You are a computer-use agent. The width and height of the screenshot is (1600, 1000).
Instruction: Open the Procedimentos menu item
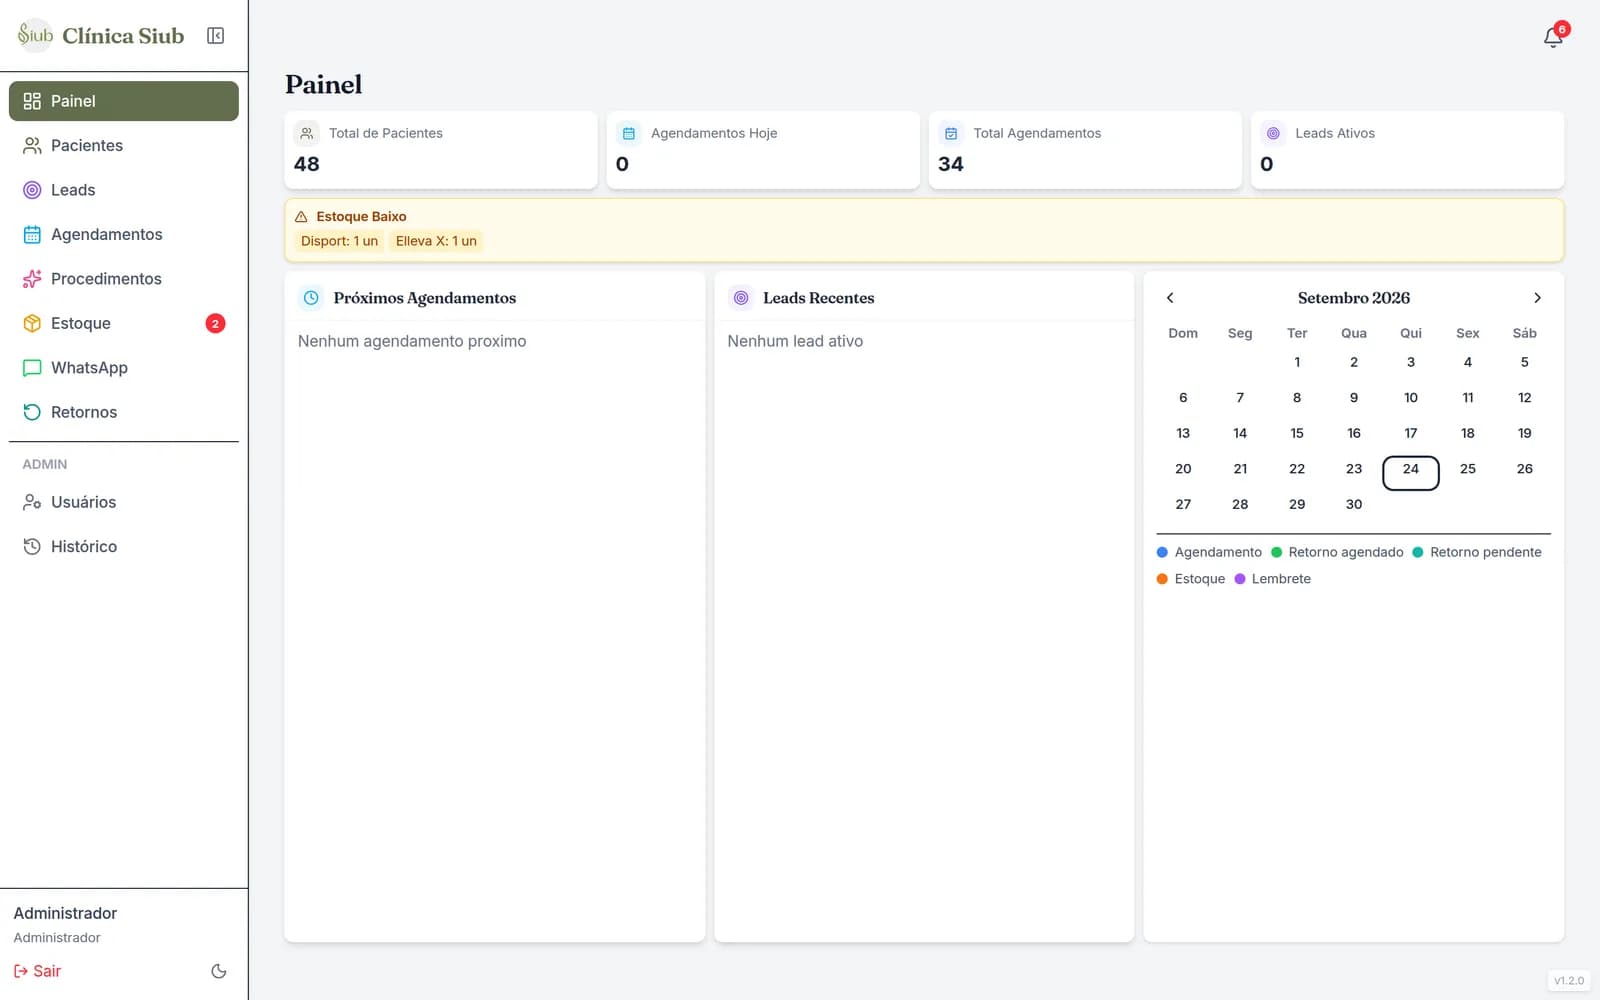[124, 279]
